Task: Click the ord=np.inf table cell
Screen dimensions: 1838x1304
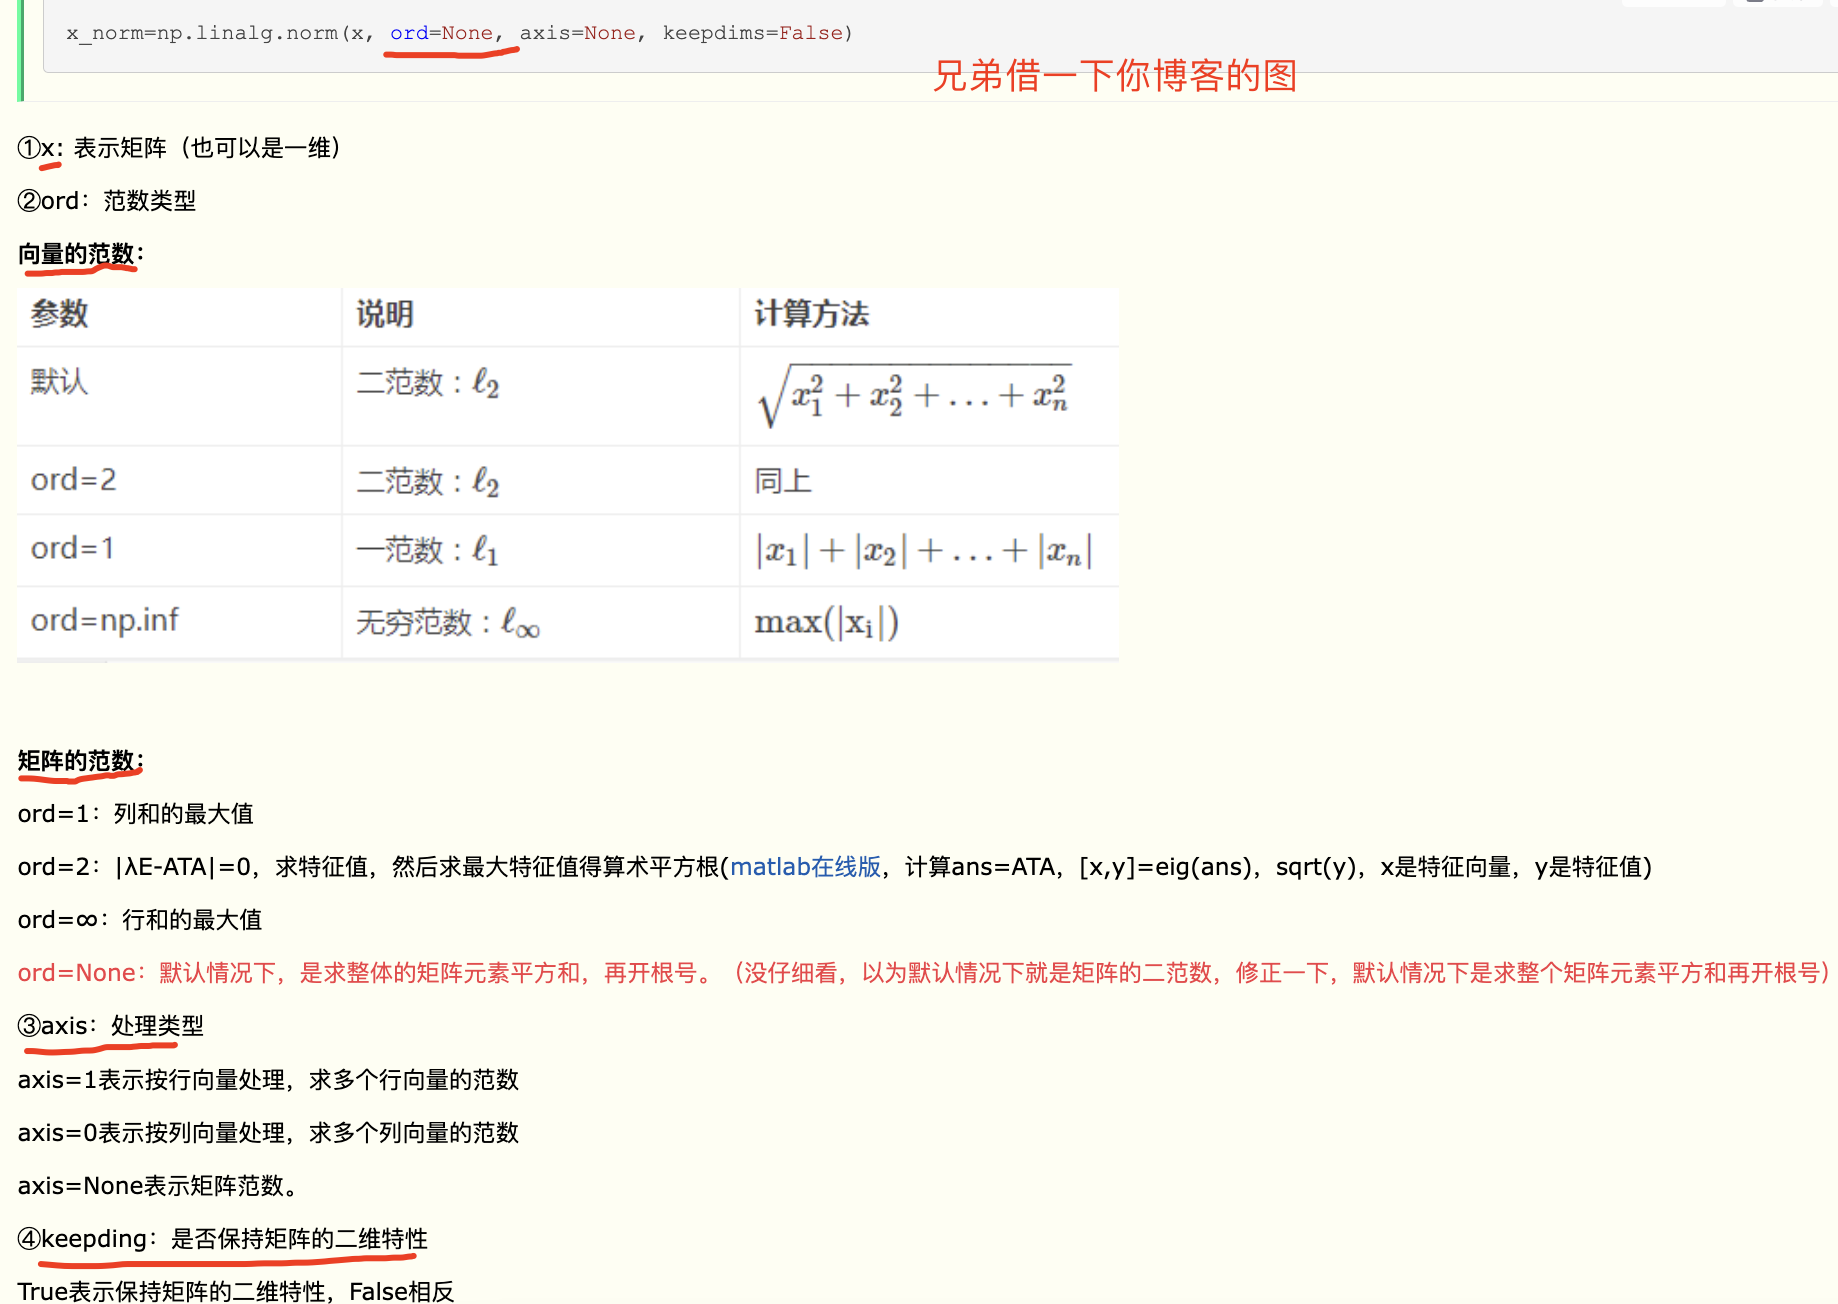Action: point(105,621)
